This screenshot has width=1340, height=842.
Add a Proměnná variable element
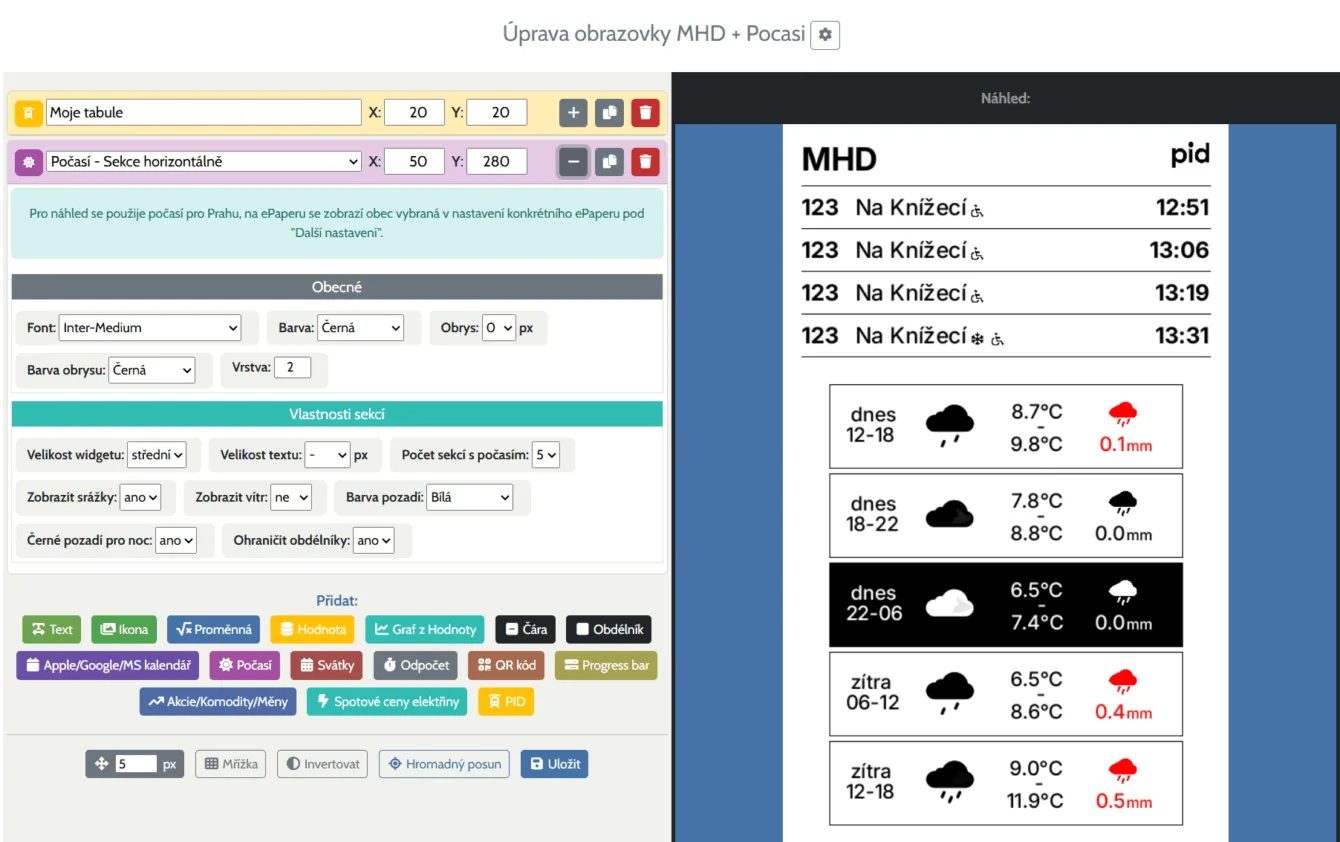[x=214, y=629]
